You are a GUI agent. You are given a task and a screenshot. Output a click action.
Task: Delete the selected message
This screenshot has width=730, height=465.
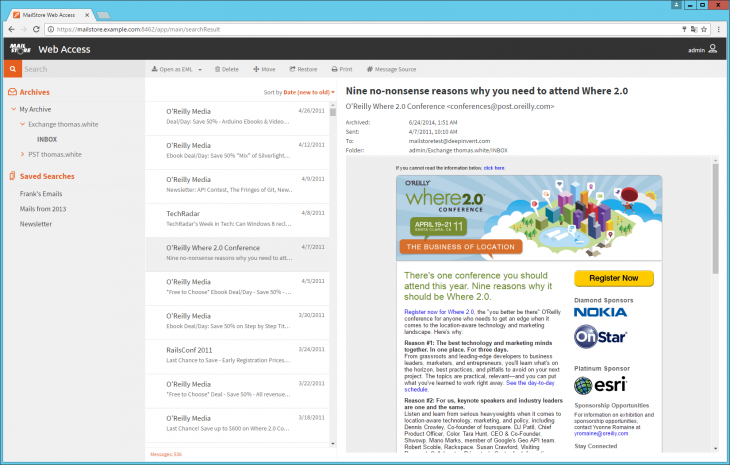pyautogui.click(x=227, y=69)
